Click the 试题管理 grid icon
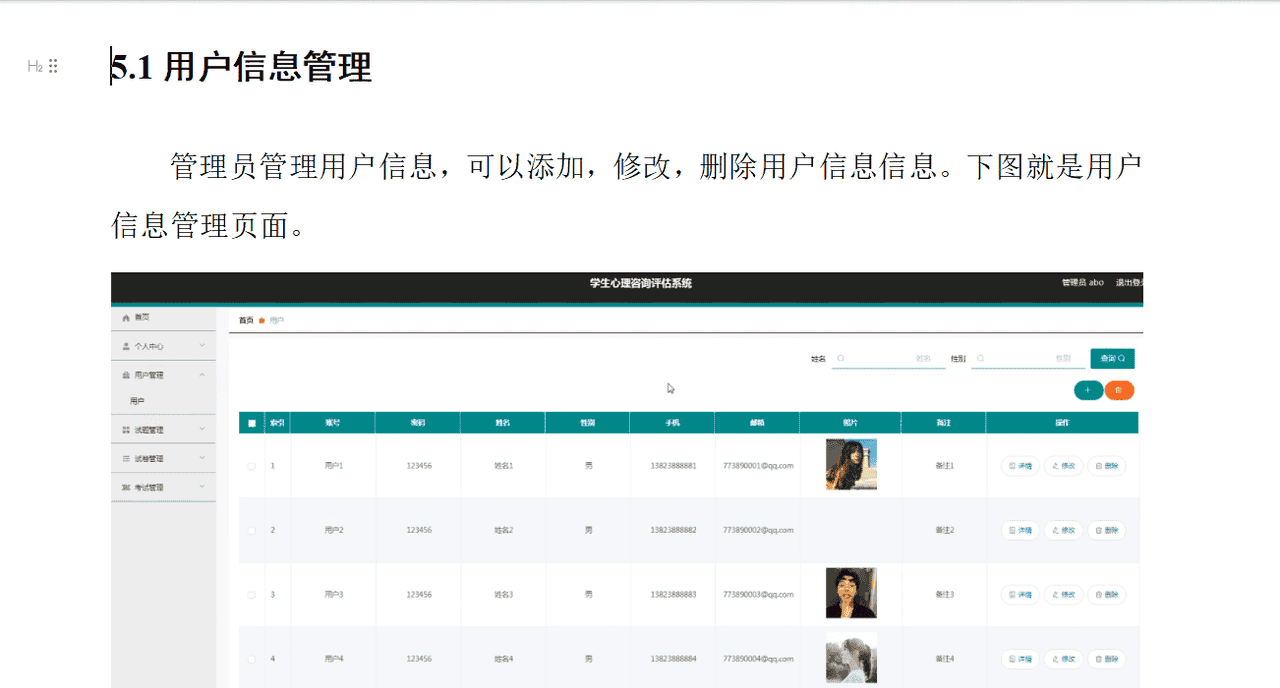 click(x=125, y=428)
